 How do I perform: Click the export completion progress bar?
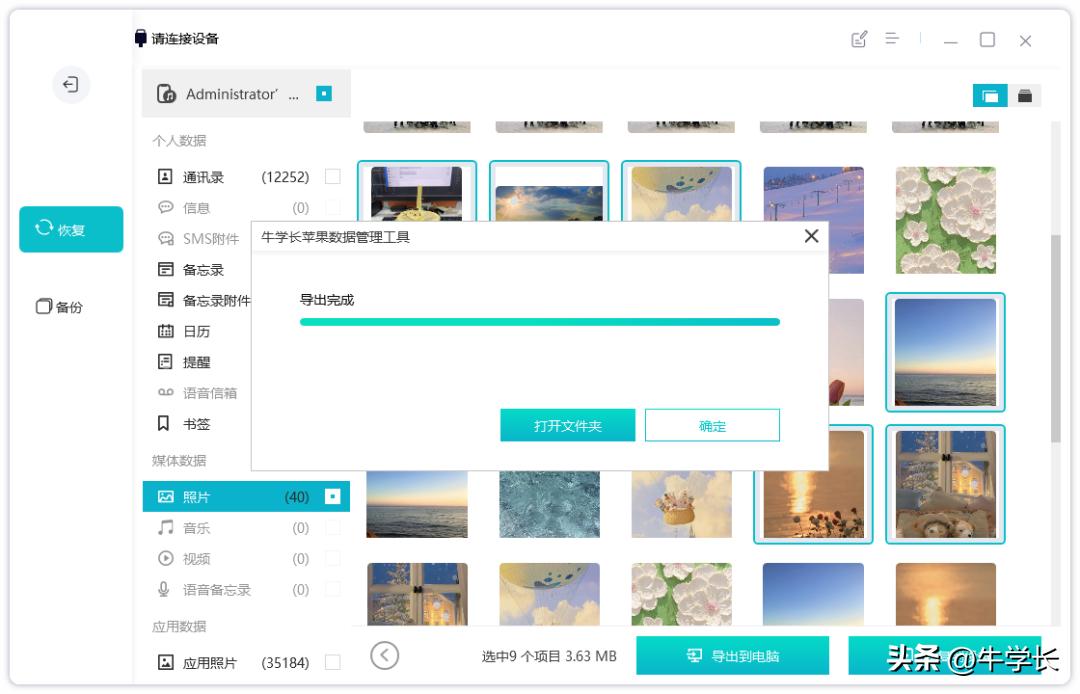540,322
